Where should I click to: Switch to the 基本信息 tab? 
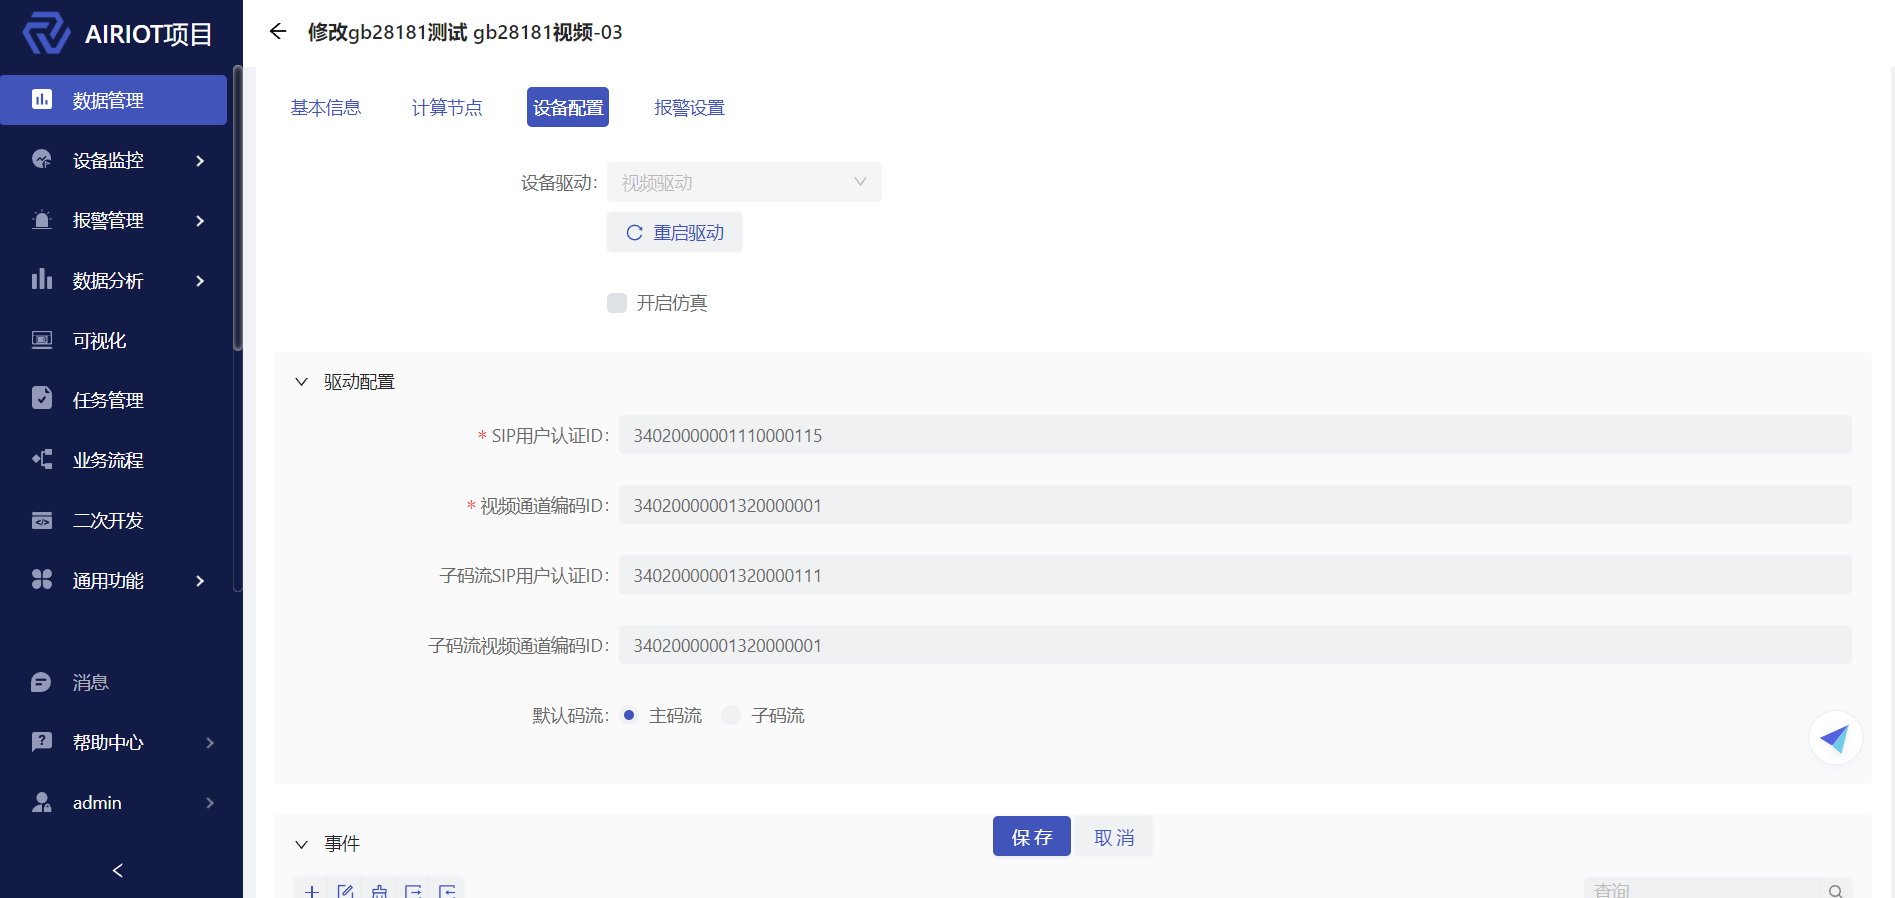tap(326, 107)
